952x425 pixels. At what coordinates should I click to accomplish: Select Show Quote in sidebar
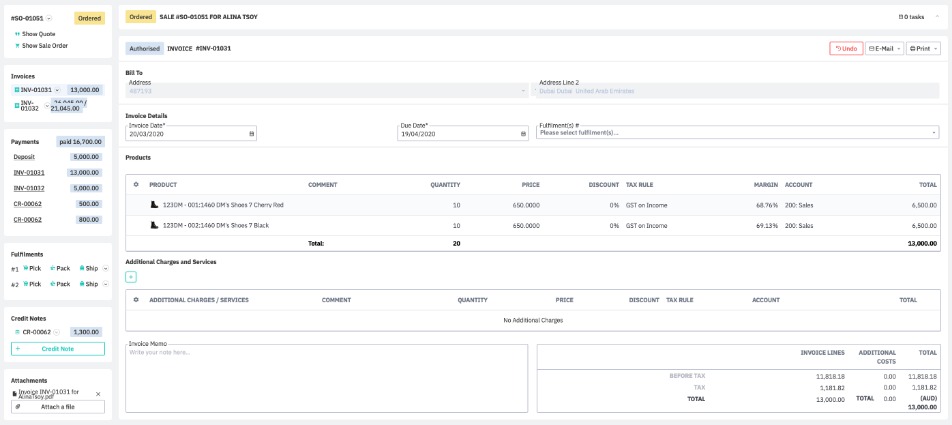37,34
